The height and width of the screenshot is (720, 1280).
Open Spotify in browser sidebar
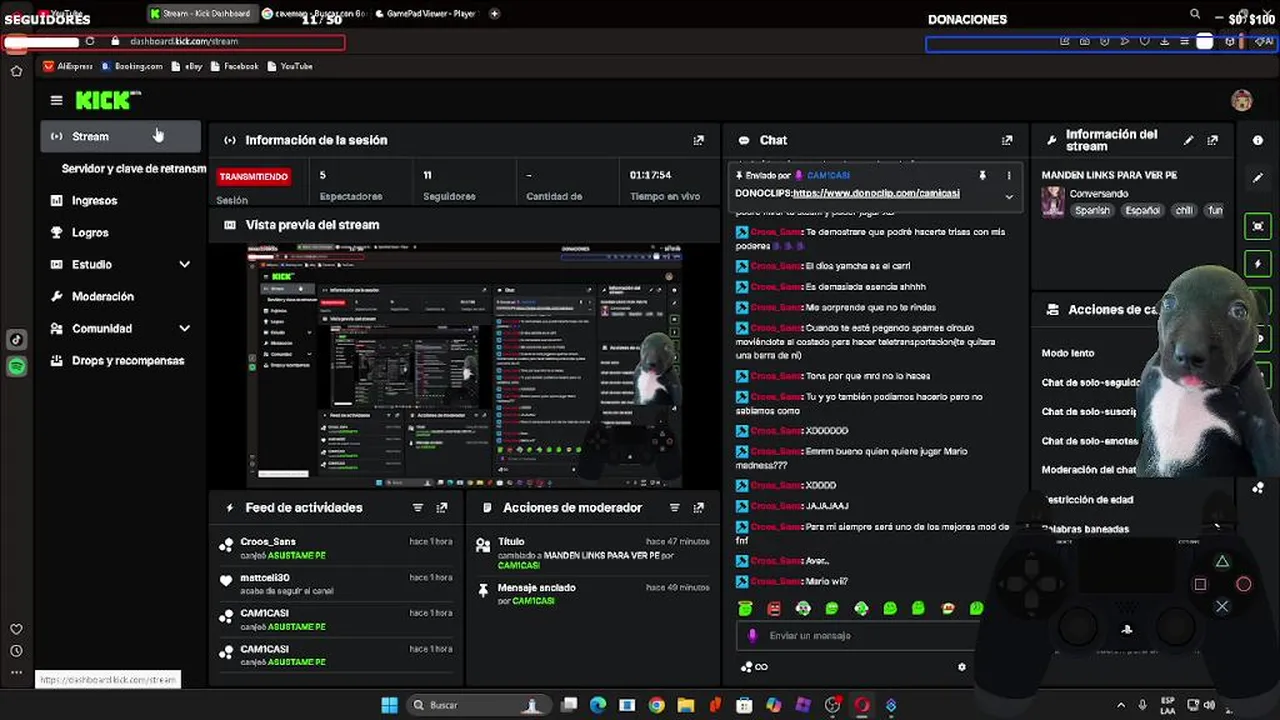coord(16,367)
